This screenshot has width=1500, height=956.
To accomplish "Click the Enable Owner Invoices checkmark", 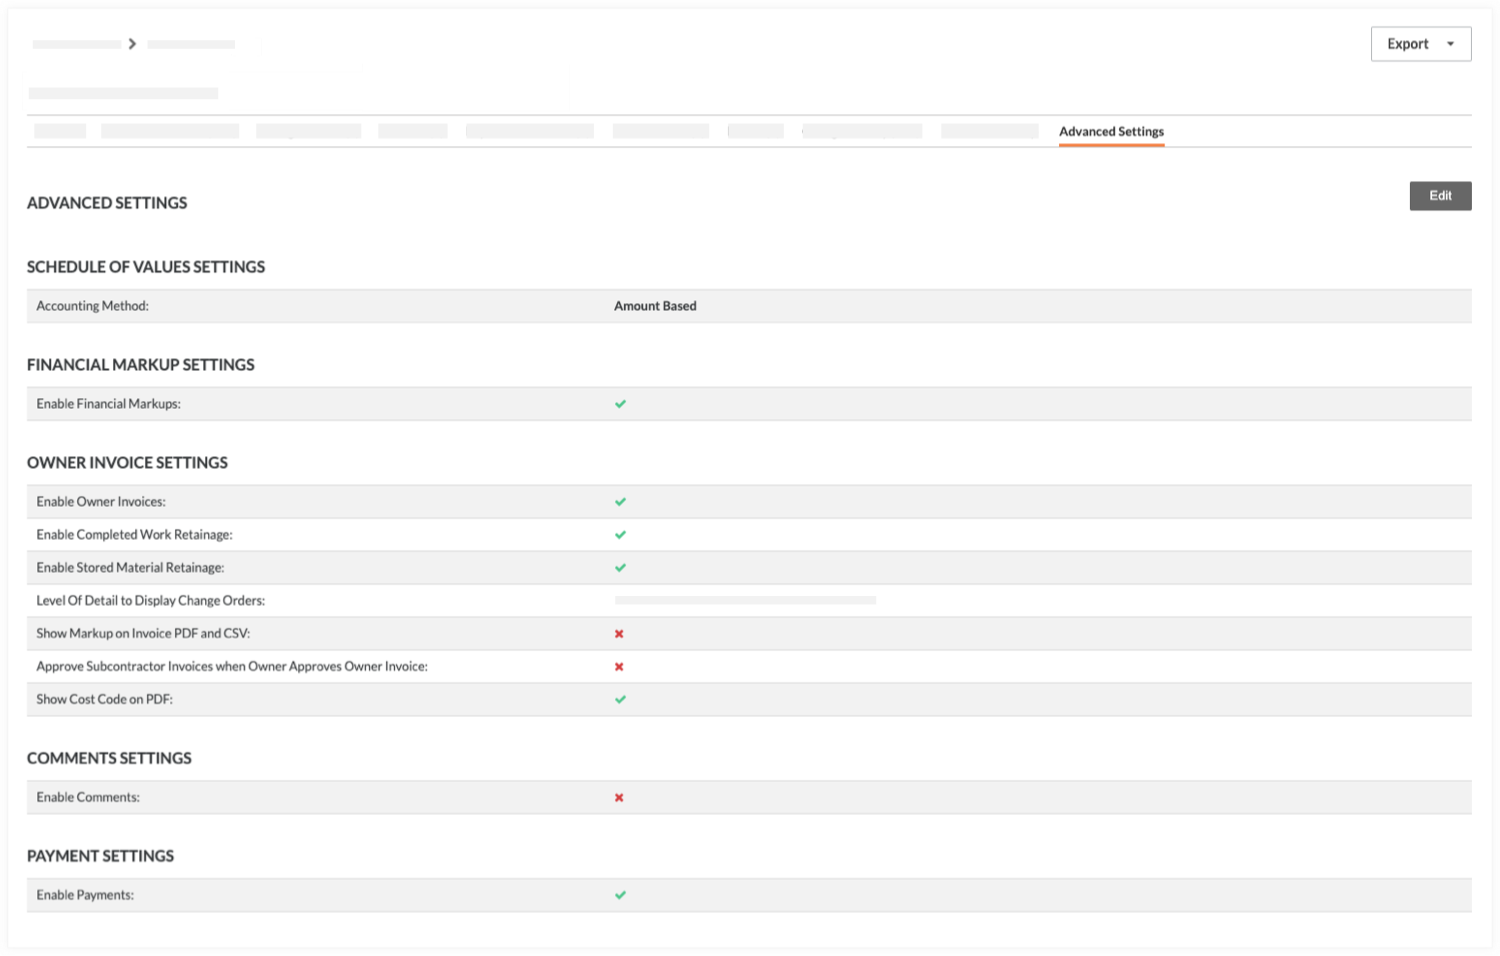I will [x=620, y=502].
